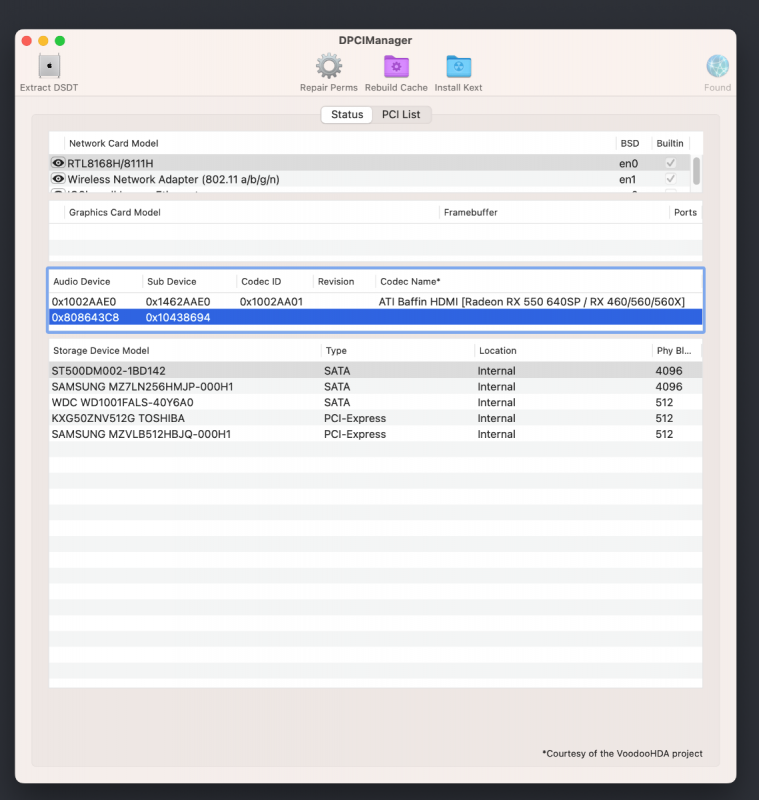Toggle eye icon beside Wireless Network Adapter
759x800 pixels.
tap(58, 179)
